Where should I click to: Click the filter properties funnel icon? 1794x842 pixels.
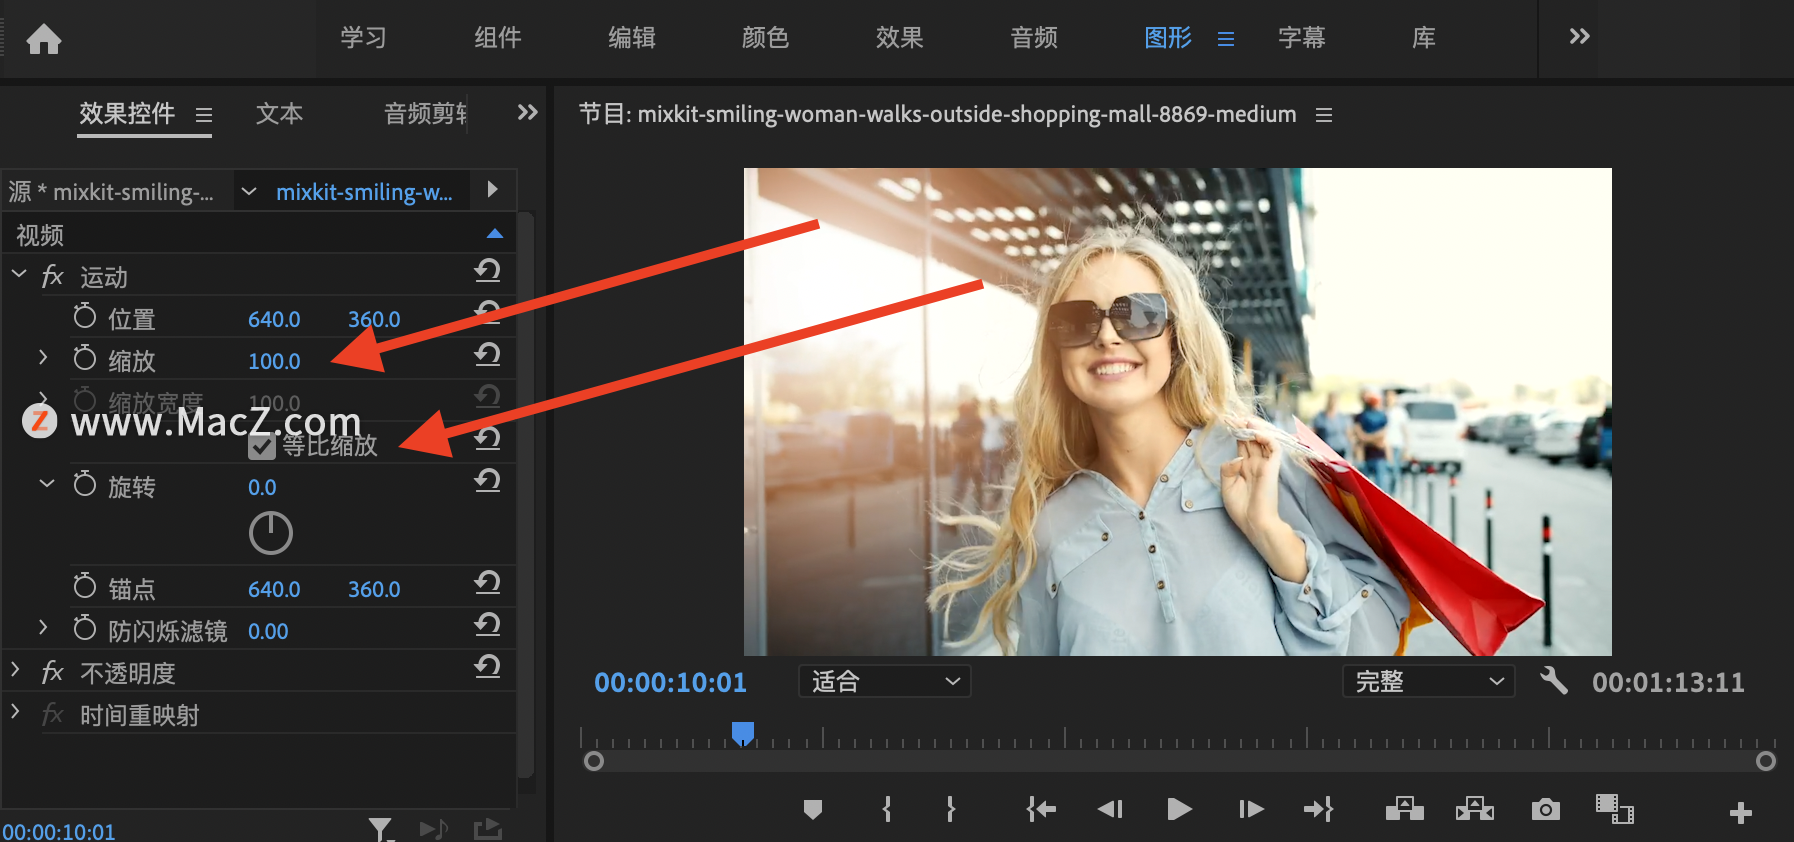(381, 829)
